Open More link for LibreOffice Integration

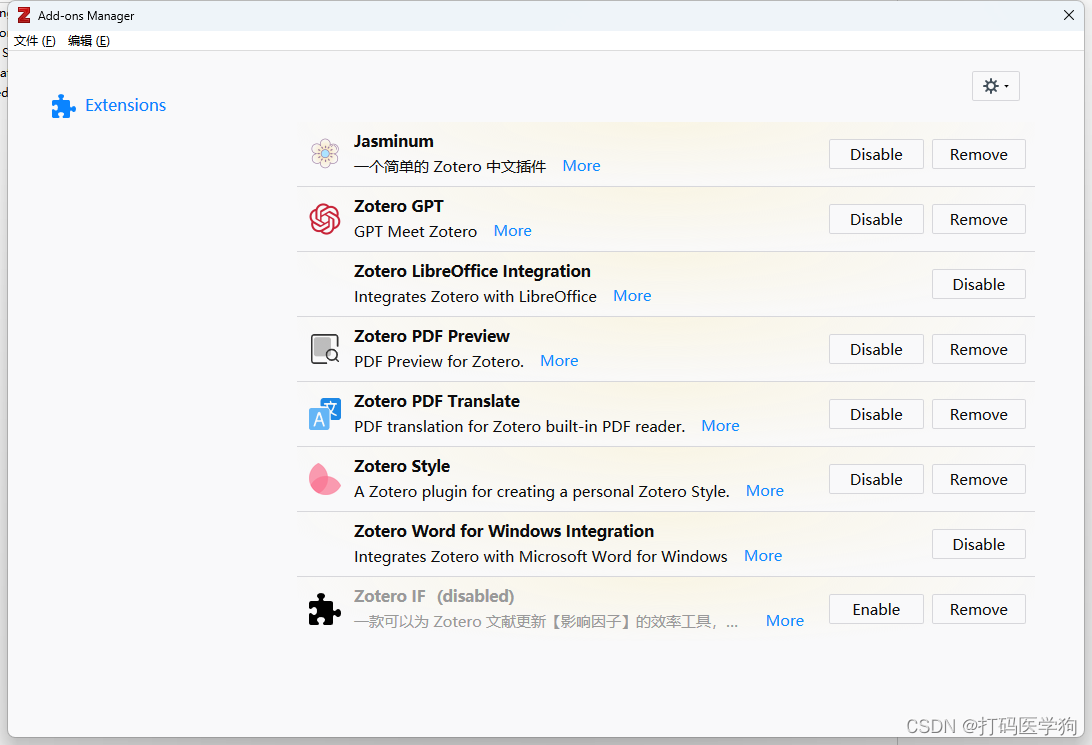(632, 296)
